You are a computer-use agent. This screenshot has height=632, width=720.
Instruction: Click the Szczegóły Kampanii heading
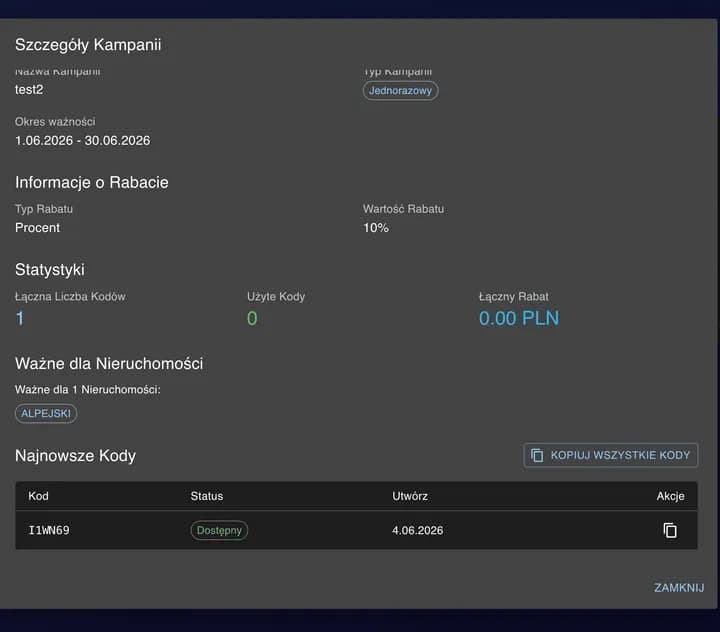[x=88, y=45]
